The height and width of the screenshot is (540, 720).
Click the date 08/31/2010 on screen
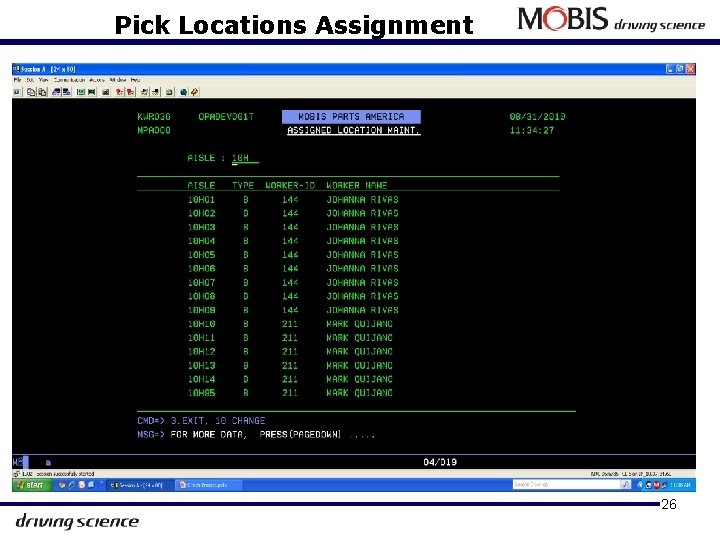click(x=537, y=117)
